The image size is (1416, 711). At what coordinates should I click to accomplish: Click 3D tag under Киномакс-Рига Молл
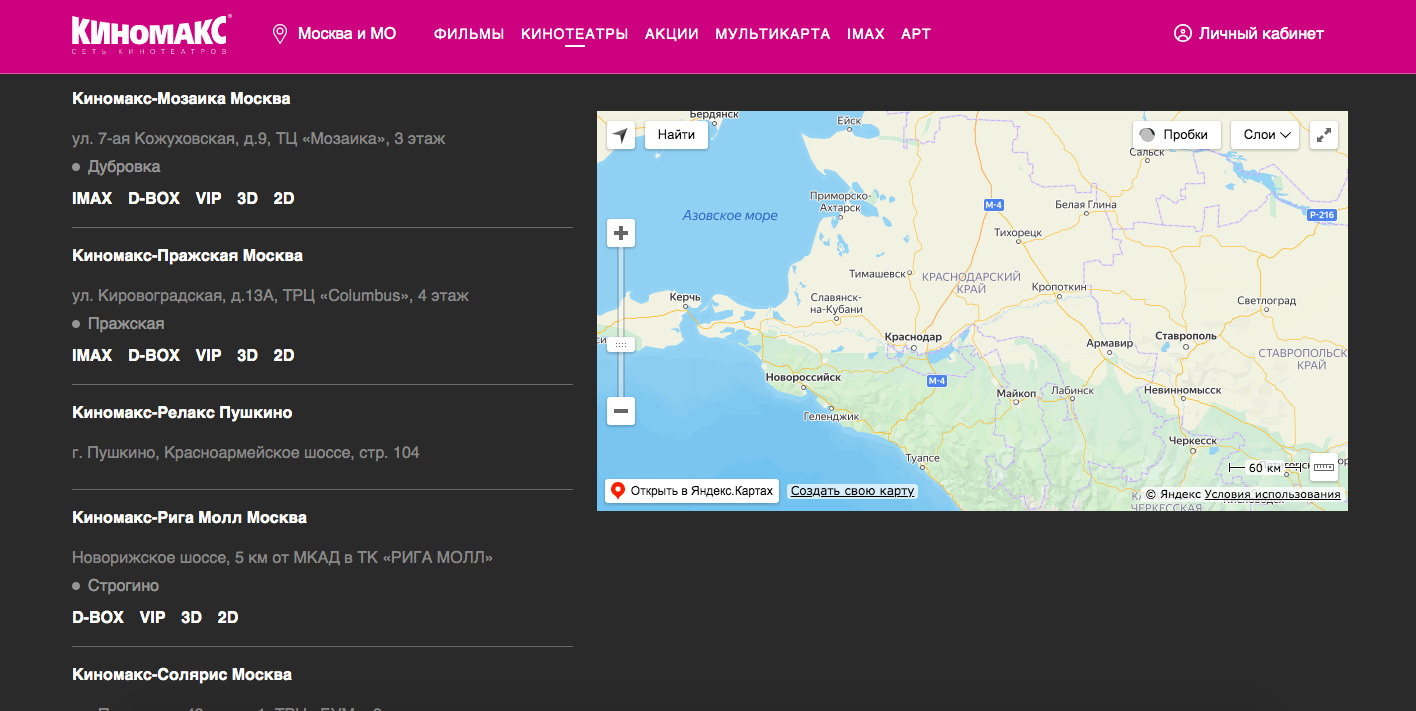tap(191, 618)
